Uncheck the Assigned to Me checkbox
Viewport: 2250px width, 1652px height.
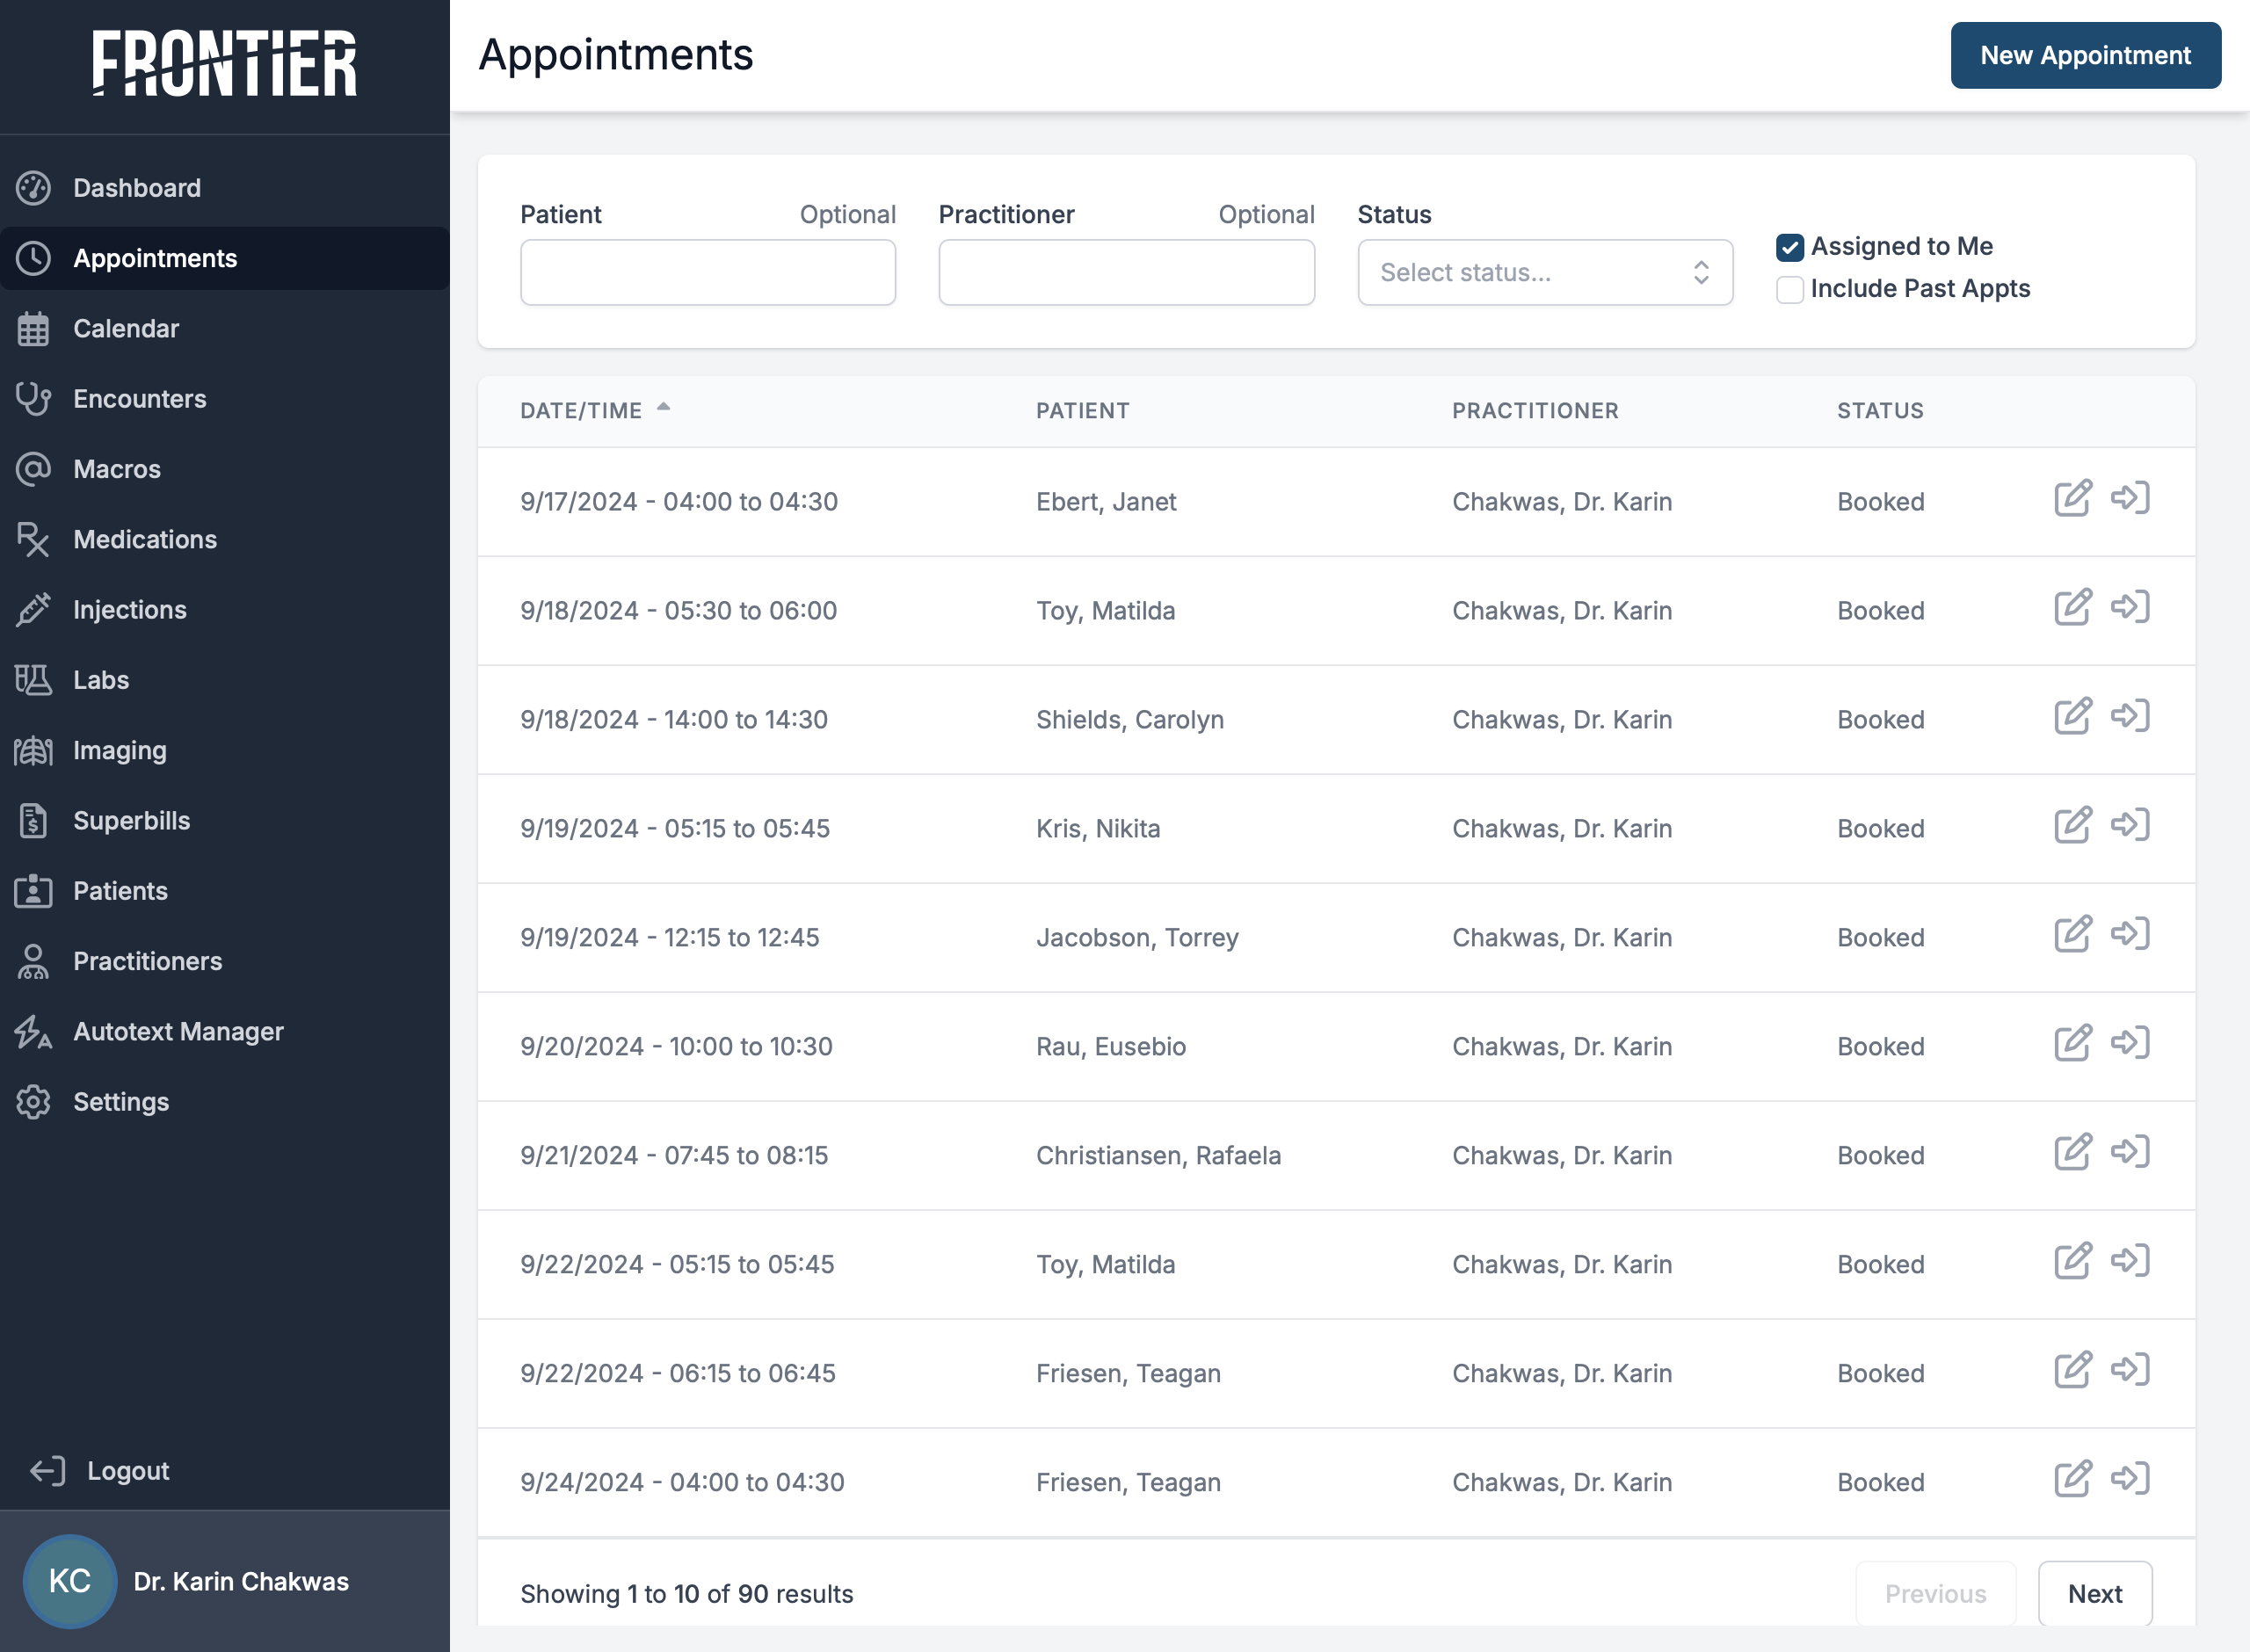[x=1789, y=247]
